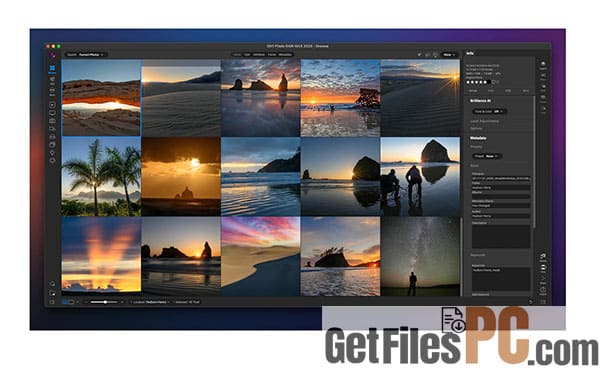Select grid view mode in bottom bar
The height and width of the screenshot is (368, 600).
tap(65, 302)
